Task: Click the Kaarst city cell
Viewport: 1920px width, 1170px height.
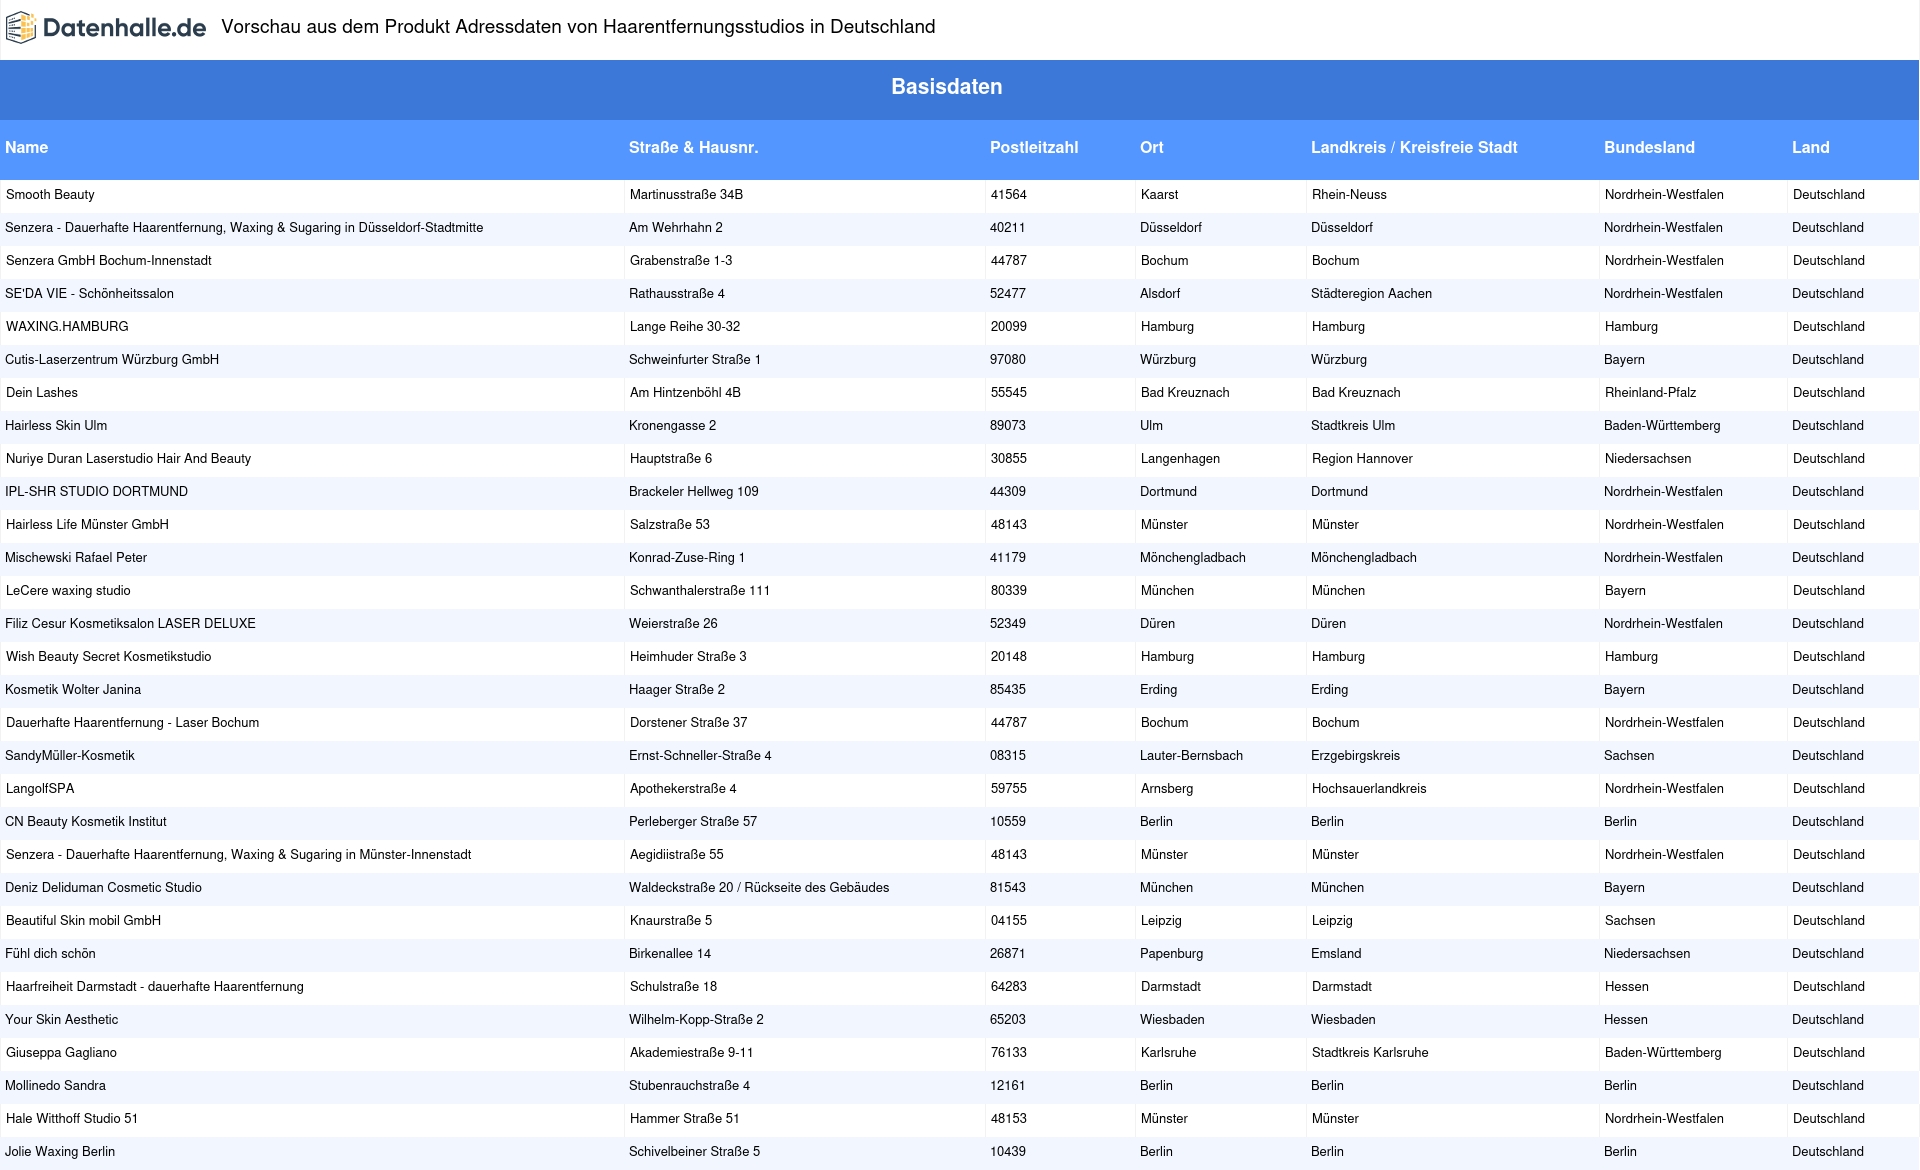Action: 1159,195
